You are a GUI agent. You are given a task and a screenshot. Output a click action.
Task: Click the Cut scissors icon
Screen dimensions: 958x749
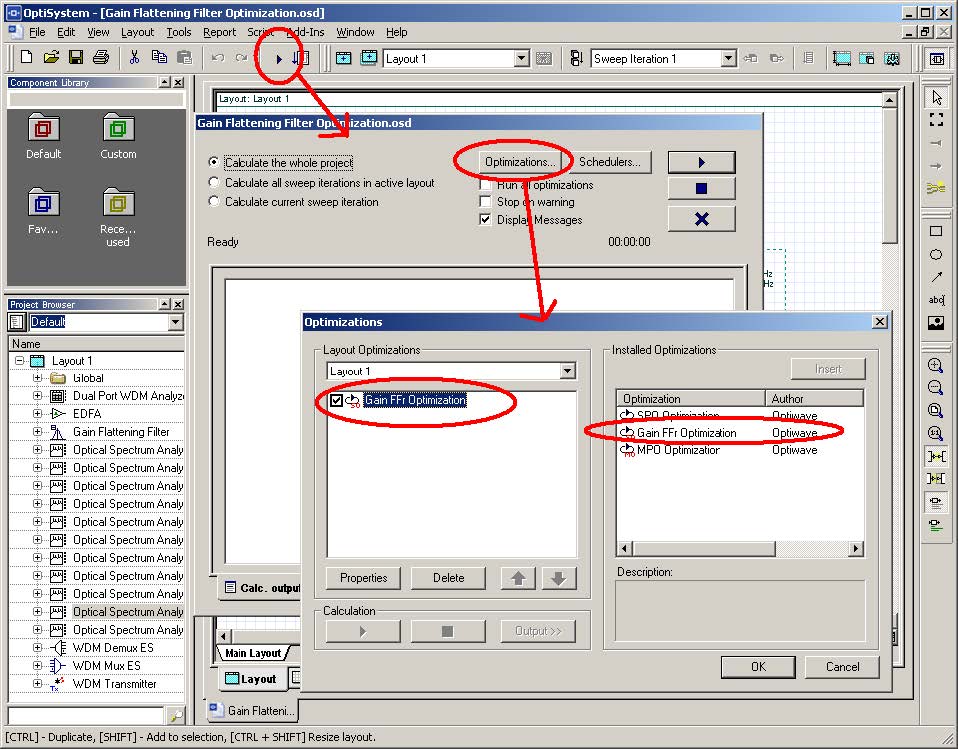[134, 58]
